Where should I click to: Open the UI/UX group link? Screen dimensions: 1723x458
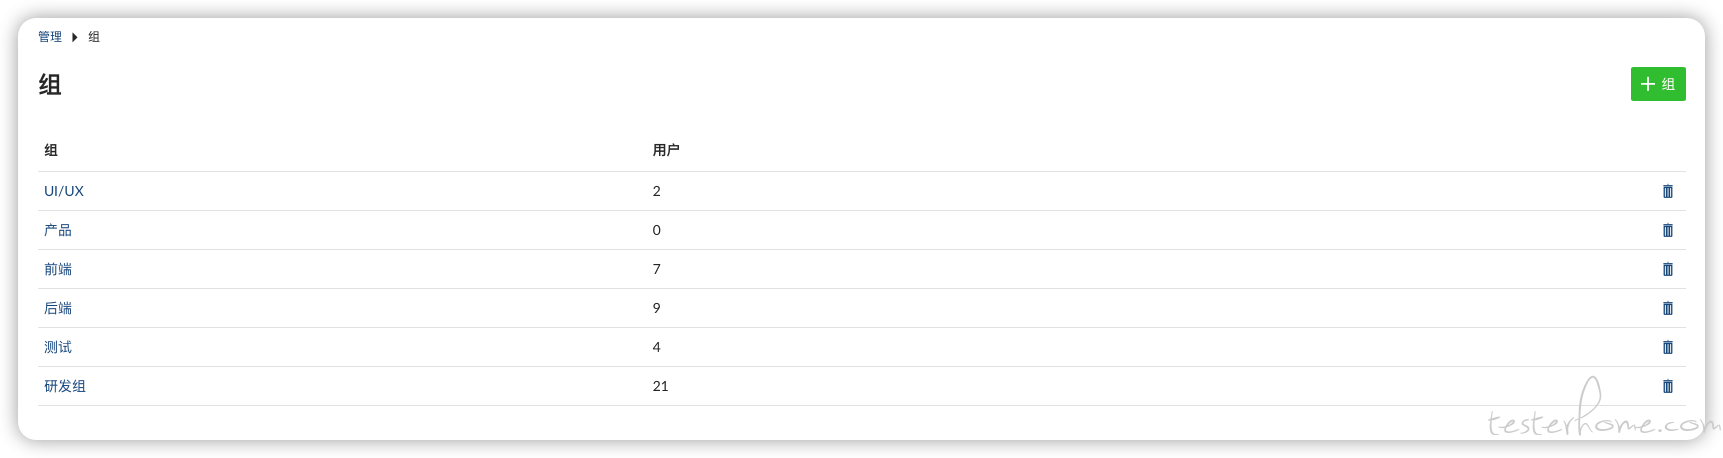64,191
